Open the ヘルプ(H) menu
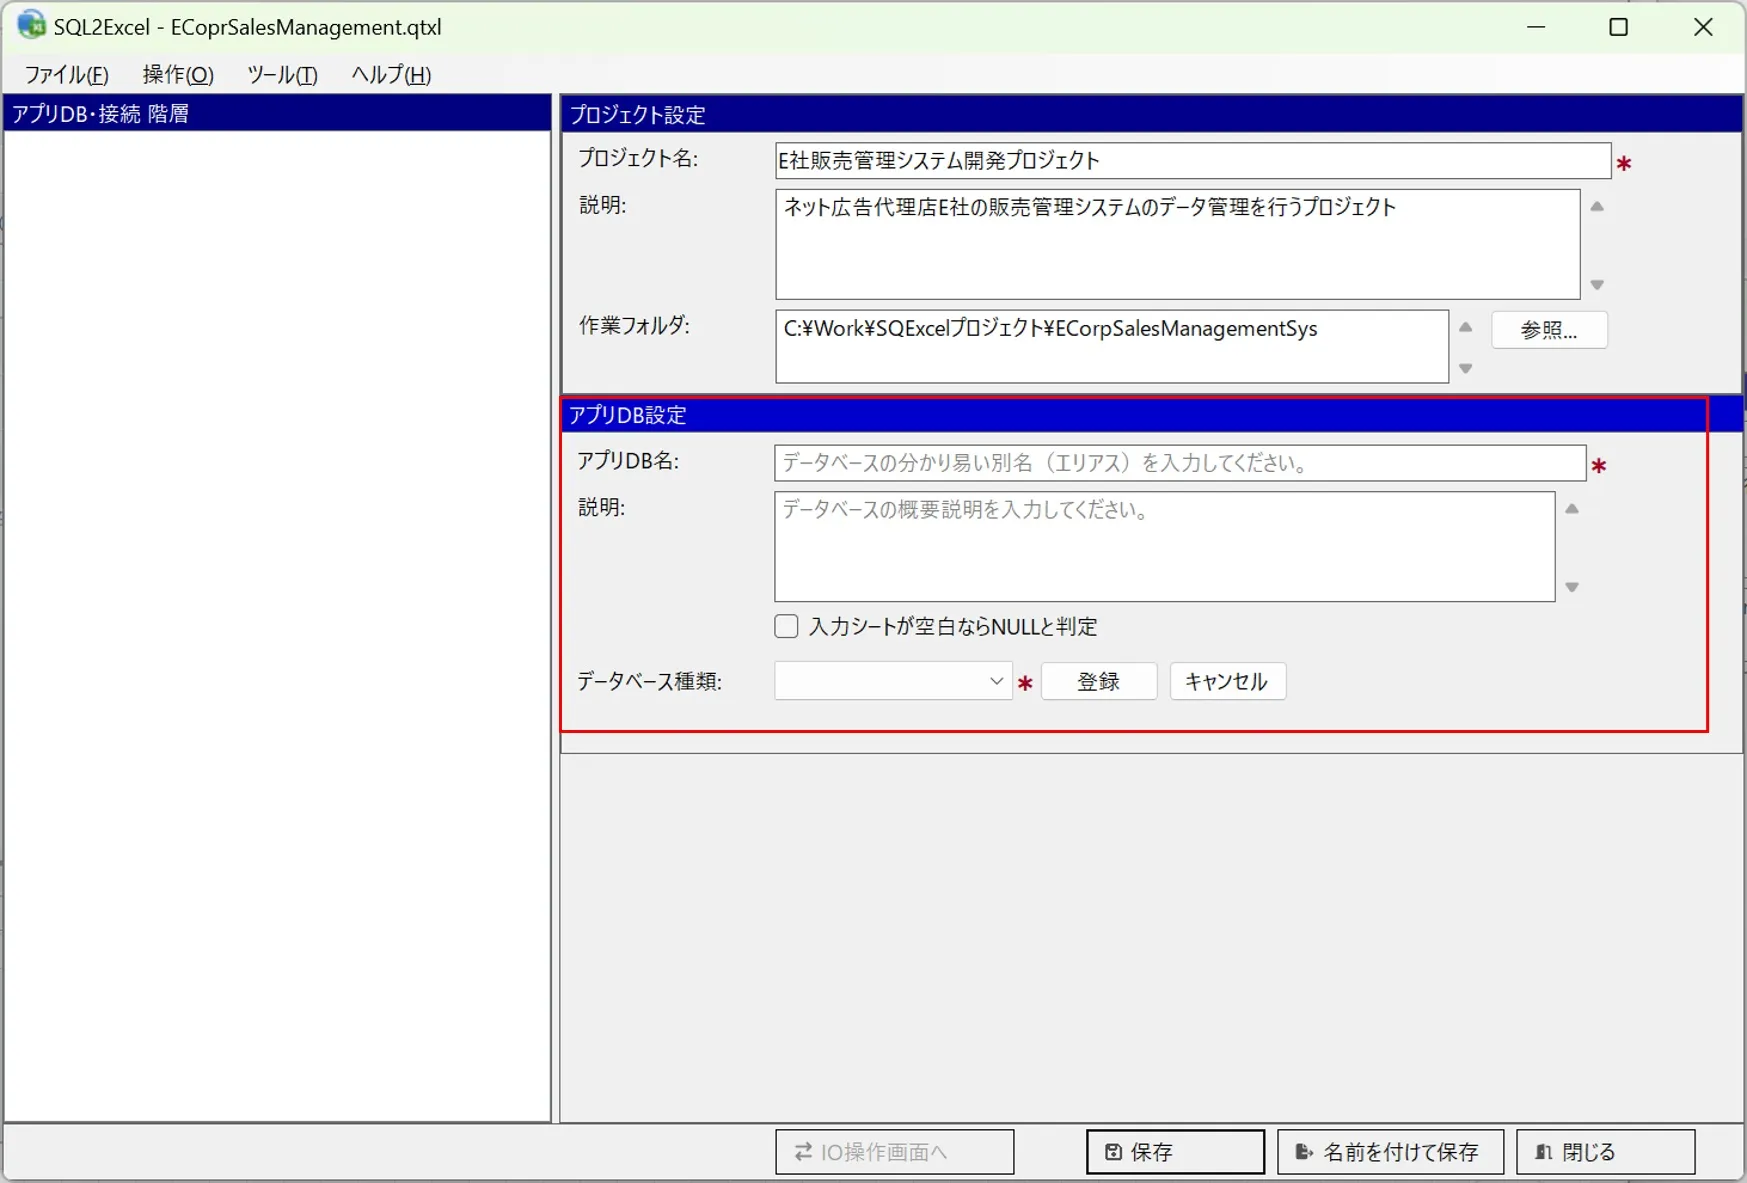Screen dimensions: 1747x1183 click(x=391, y=75)
